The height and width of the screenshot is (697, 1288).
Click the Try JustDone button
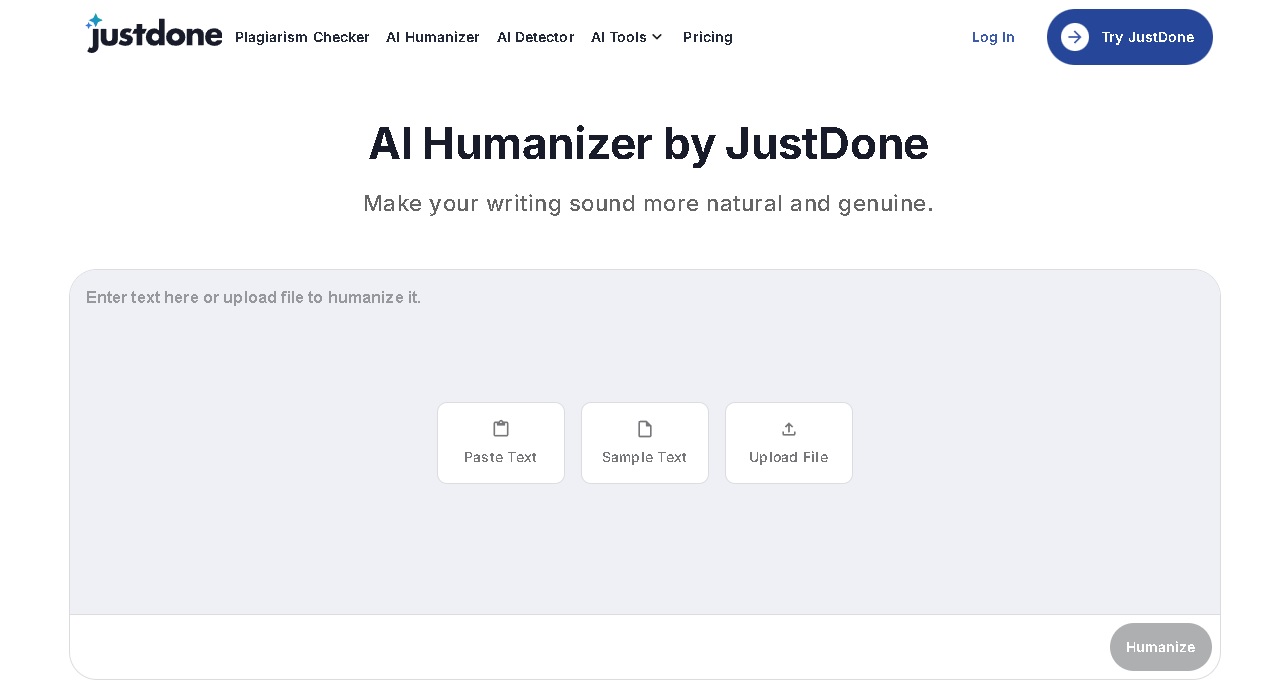[1130, 37]
